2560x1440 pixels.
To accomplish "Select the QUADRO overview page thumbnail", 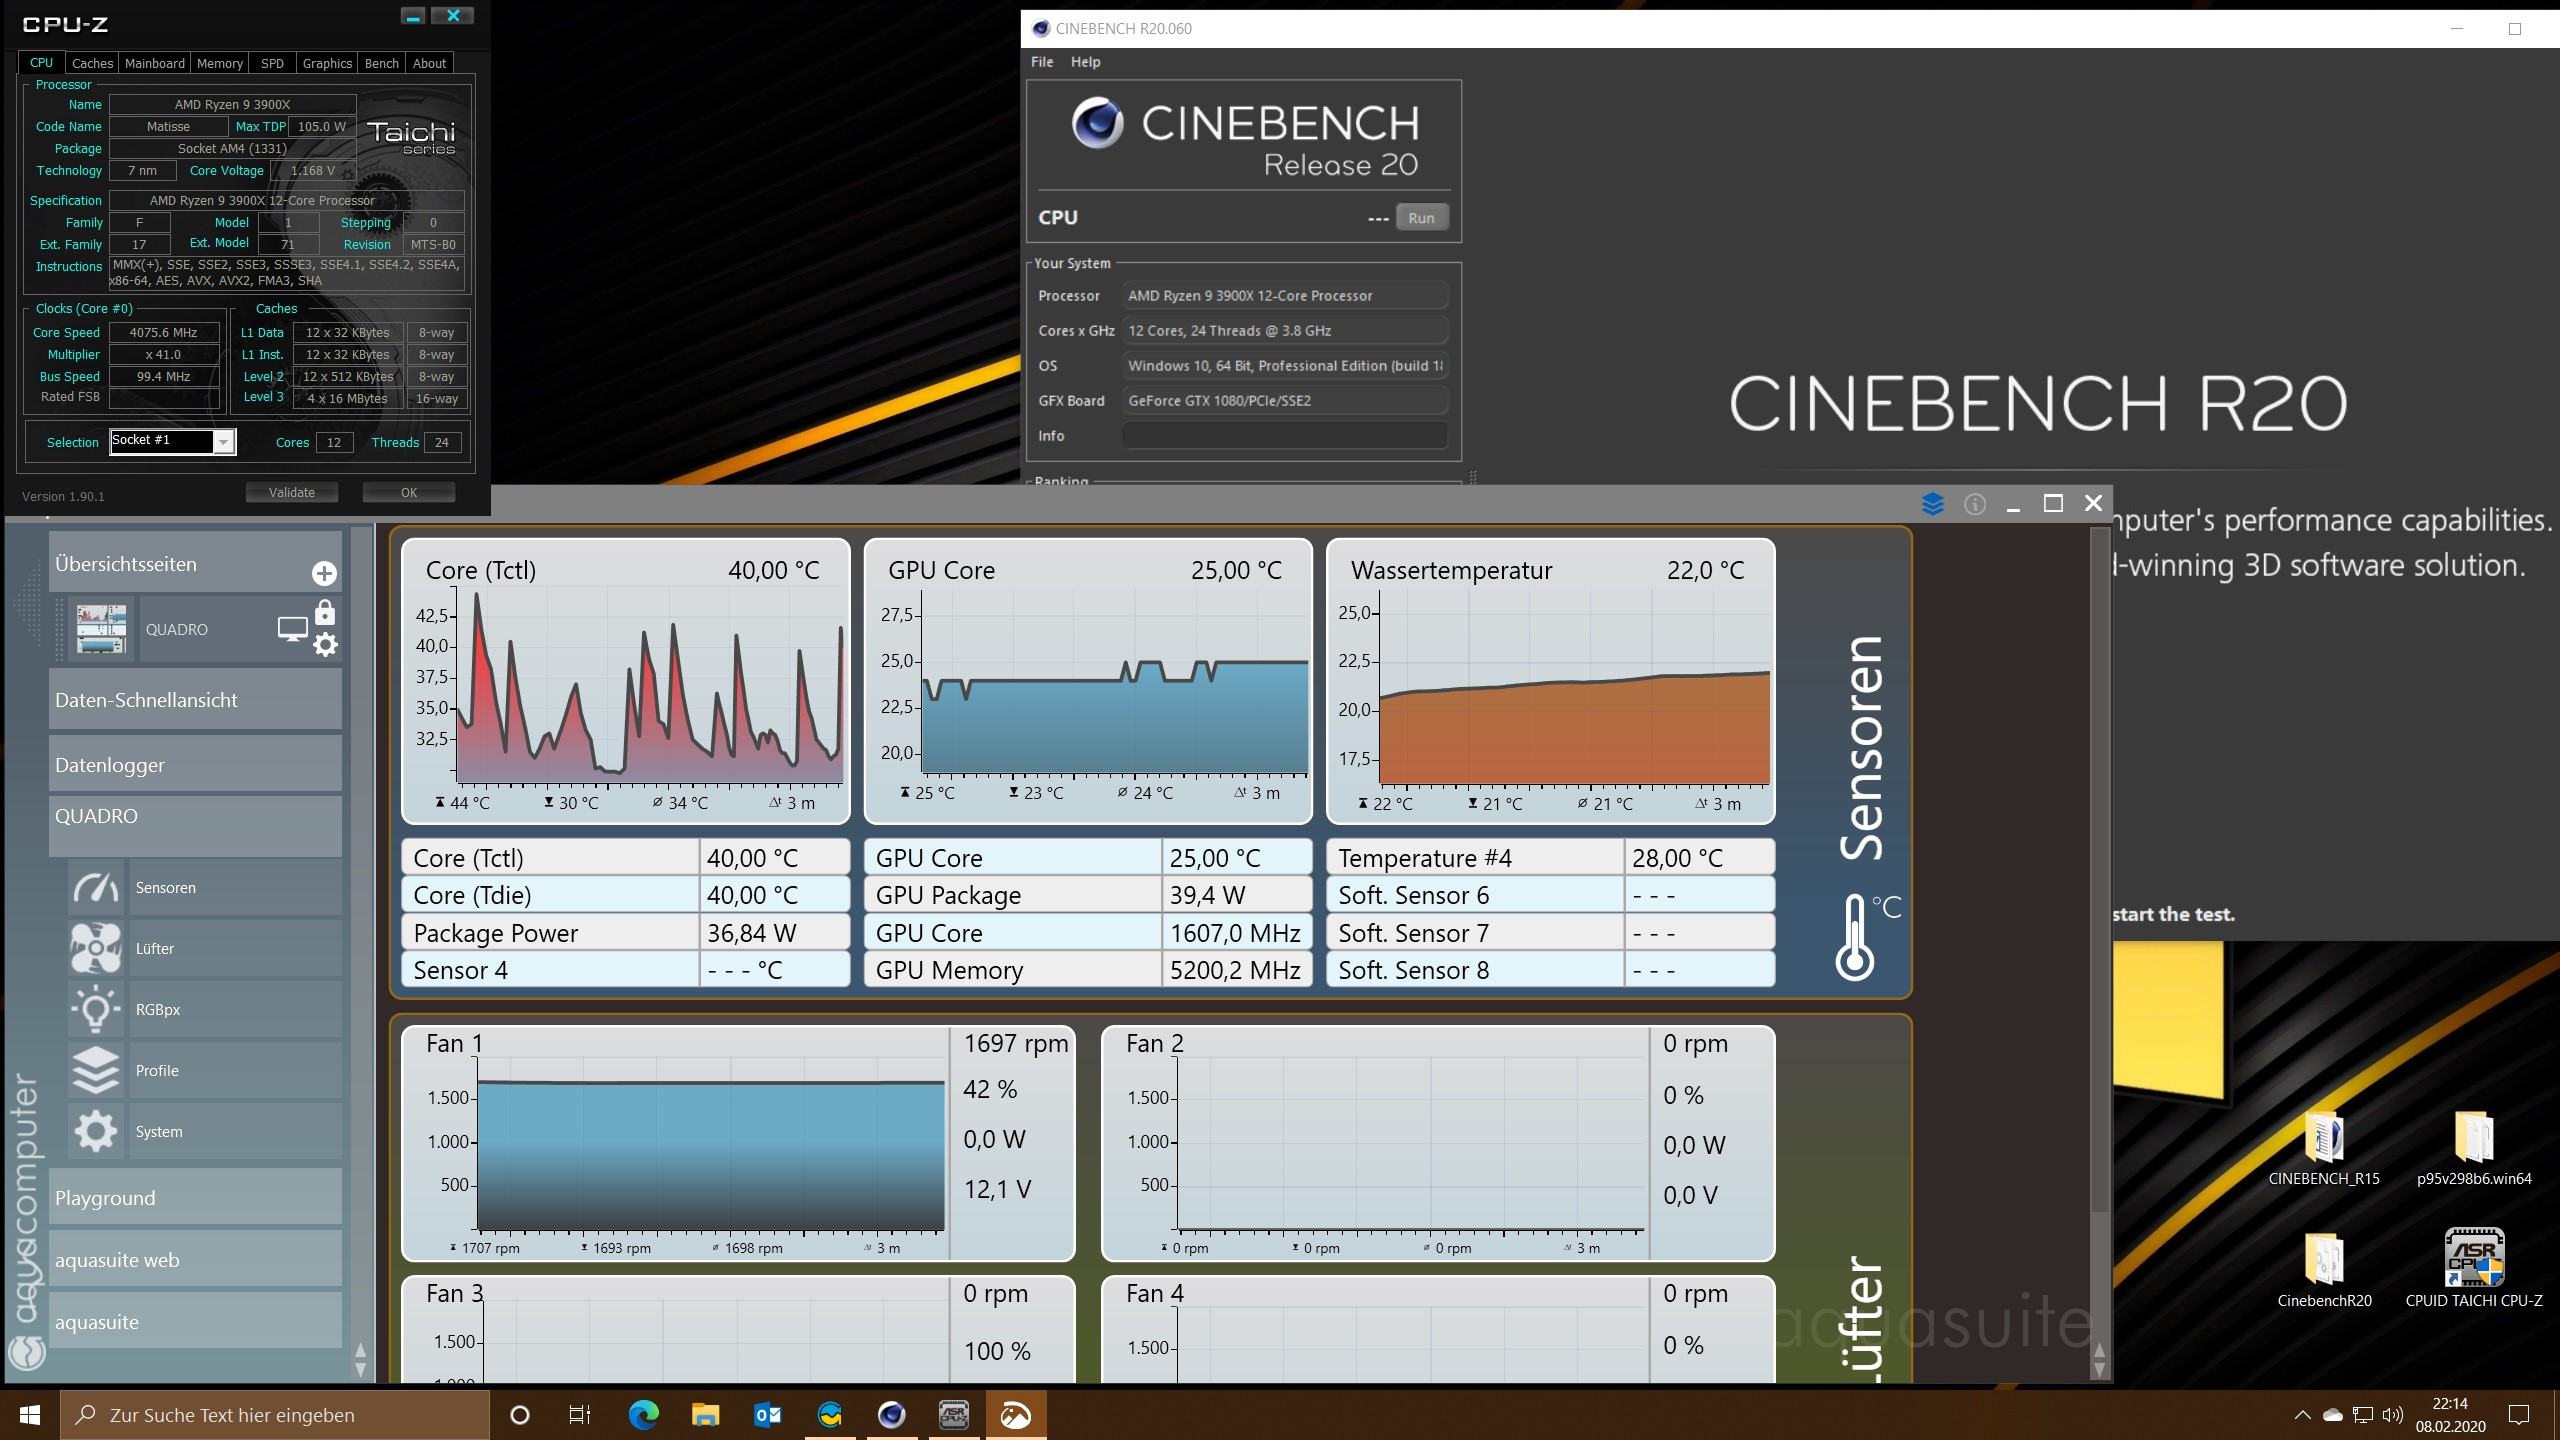I will tap(102, 629).
